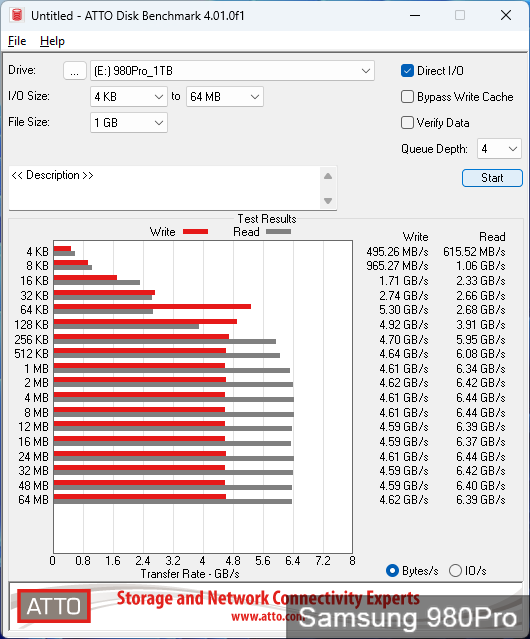Open the Queue Depth dropdown
This screenshot has height=639, width=530.
(499, 149)
